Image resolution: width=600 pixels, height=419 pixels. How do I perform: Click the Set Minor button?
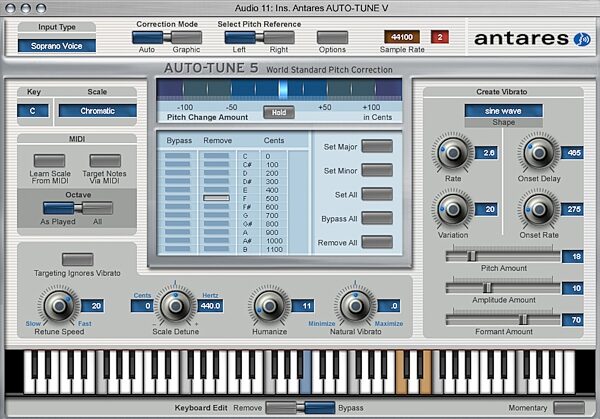377,170
